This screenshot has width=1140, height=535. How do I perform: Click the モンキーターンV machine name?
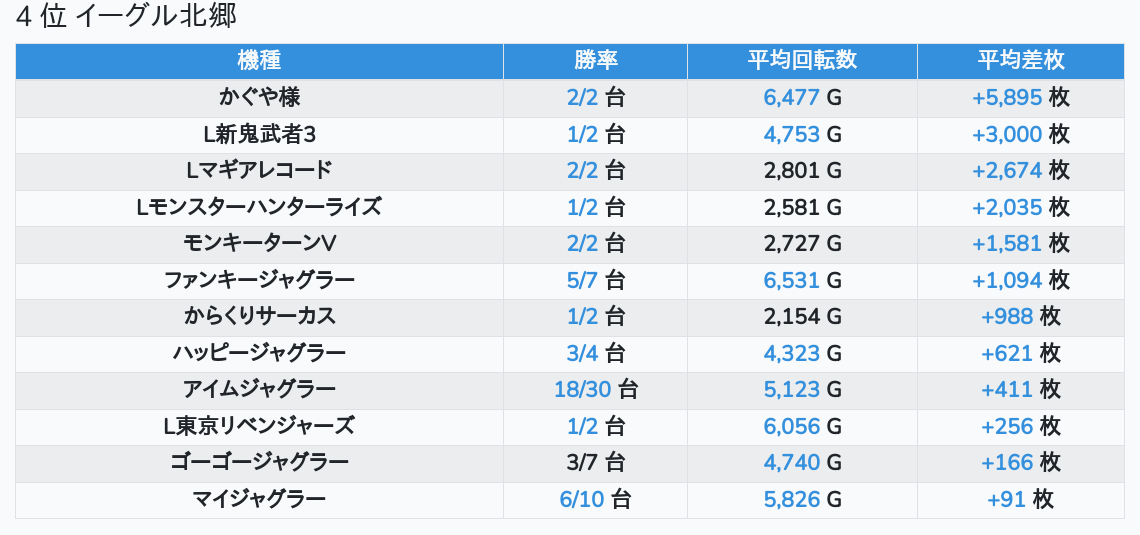(259, 244)
